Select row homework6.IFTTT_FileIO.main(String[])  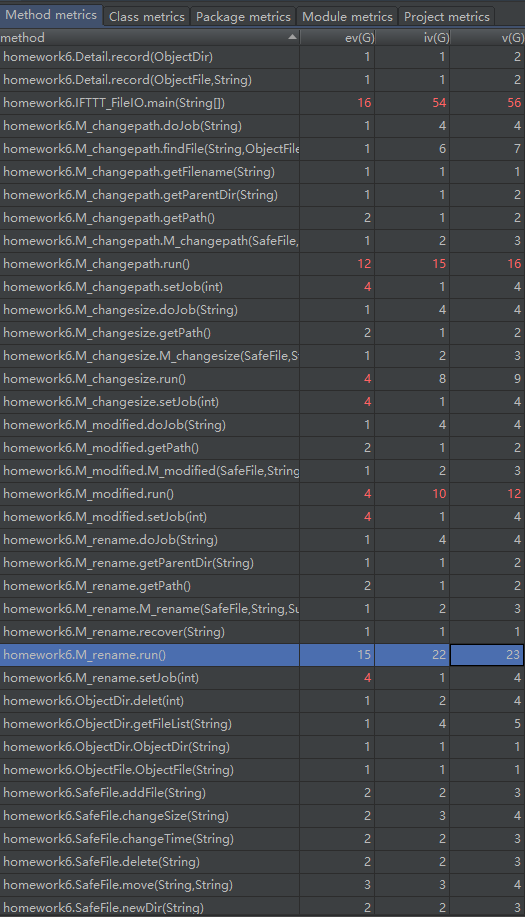[x=262, y=103]
